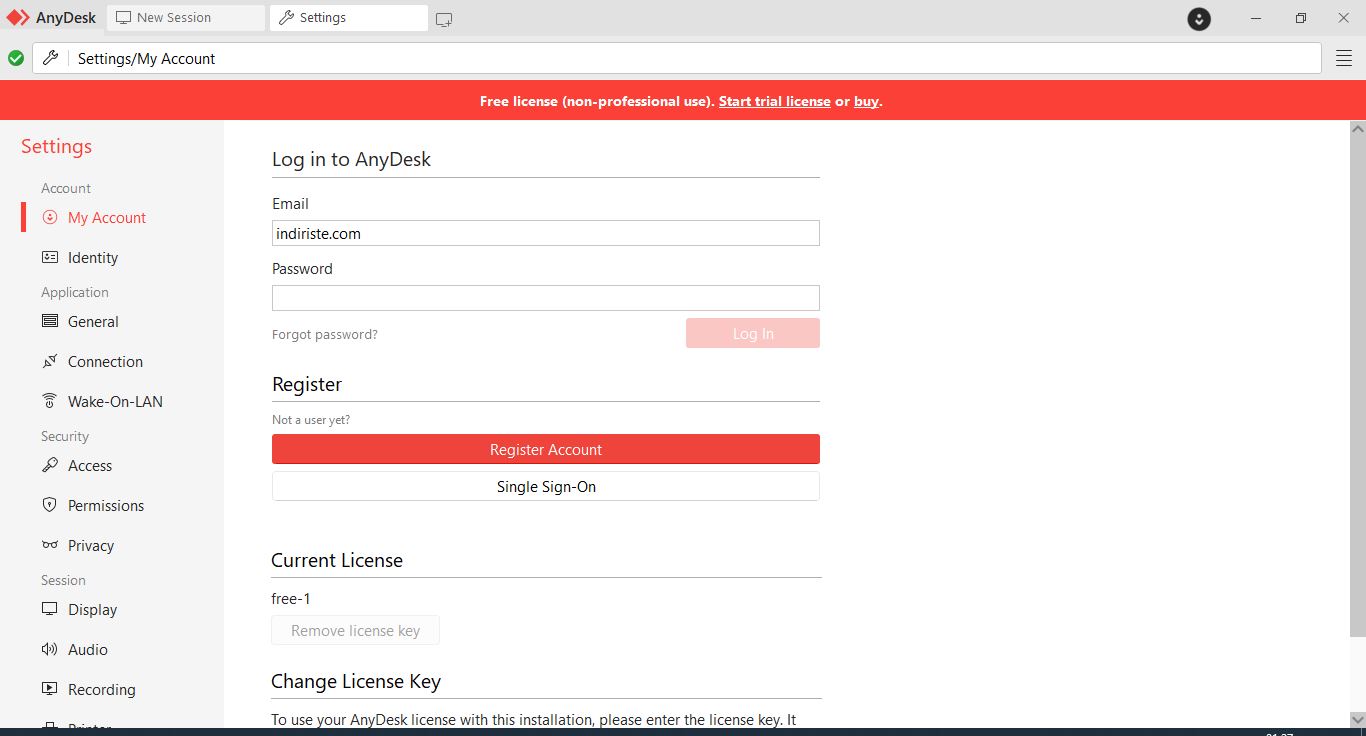The width and height of the screenshot is (1366, 736).
Task: Click the Recording icon
Action: 50,689
